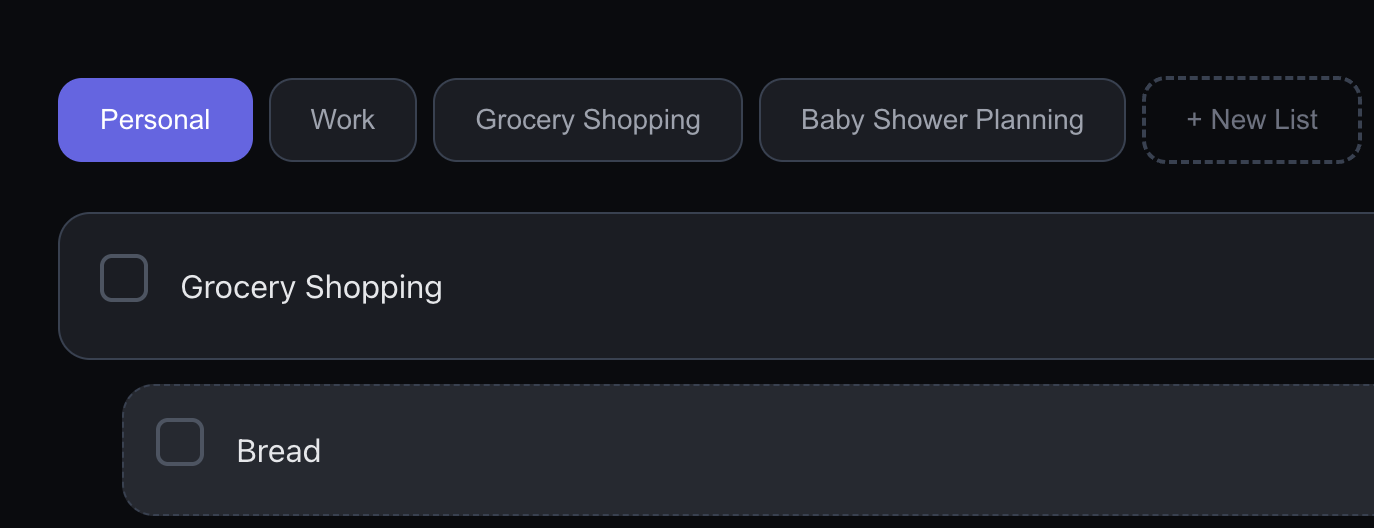Show the Grocery Shopping list from tabs
1374x528 pixels.
pyautogui.click(x=587, y=120)
